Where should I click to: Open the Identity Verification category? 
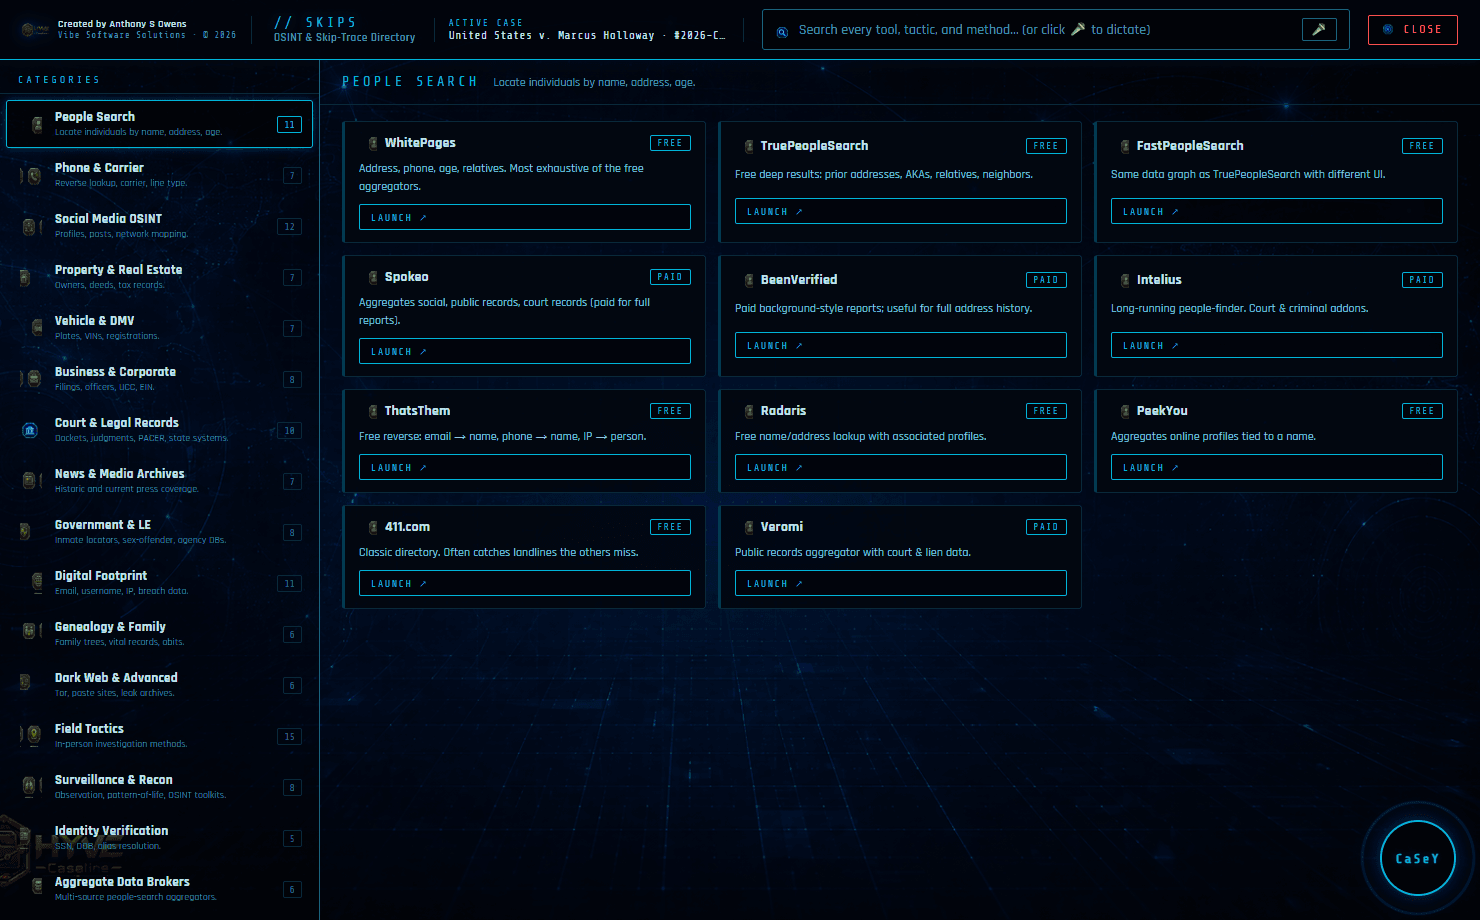160,838
